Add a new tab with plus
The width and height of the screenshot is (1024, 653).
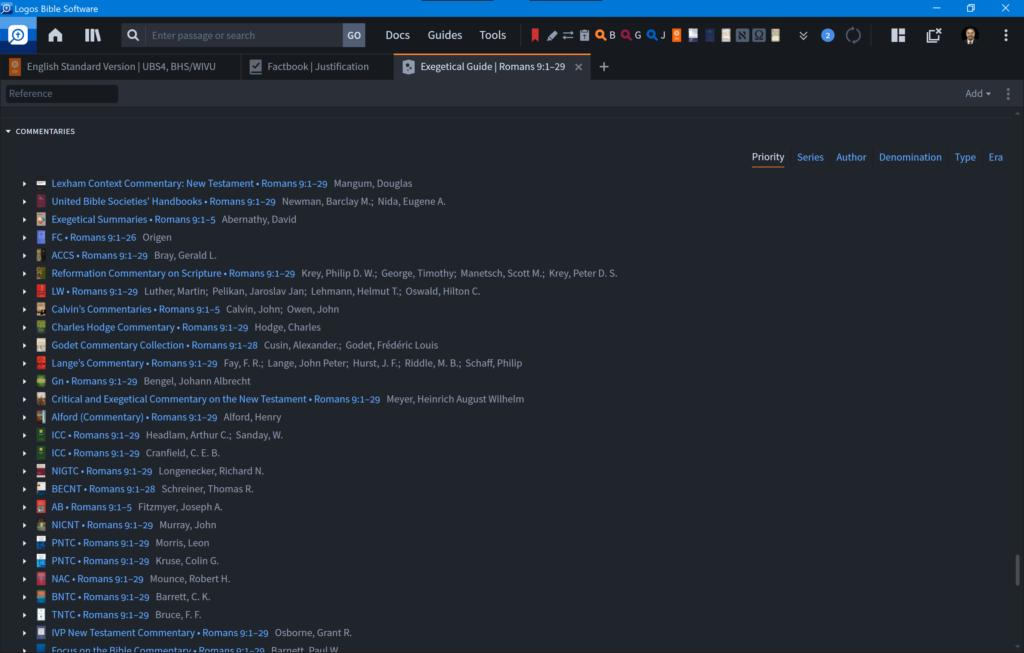[x=604, y=67]
